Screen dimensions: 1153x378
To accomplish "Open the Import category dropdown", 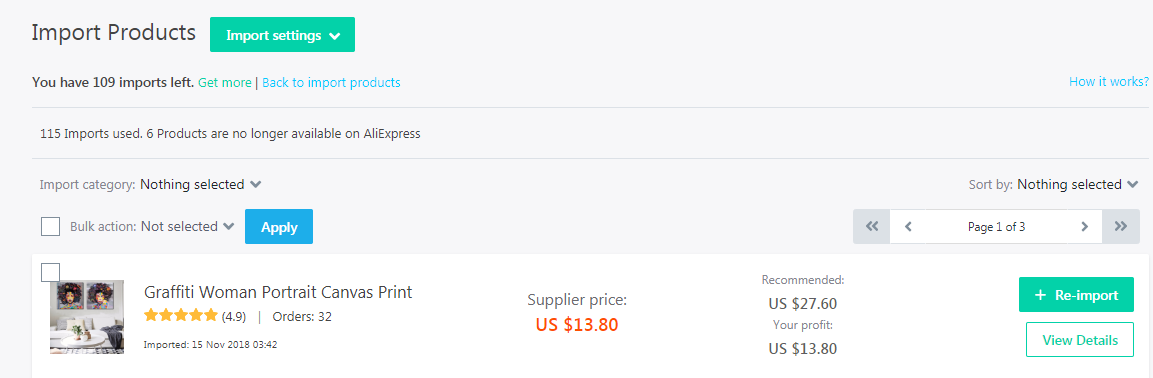I will pos(201,185).
